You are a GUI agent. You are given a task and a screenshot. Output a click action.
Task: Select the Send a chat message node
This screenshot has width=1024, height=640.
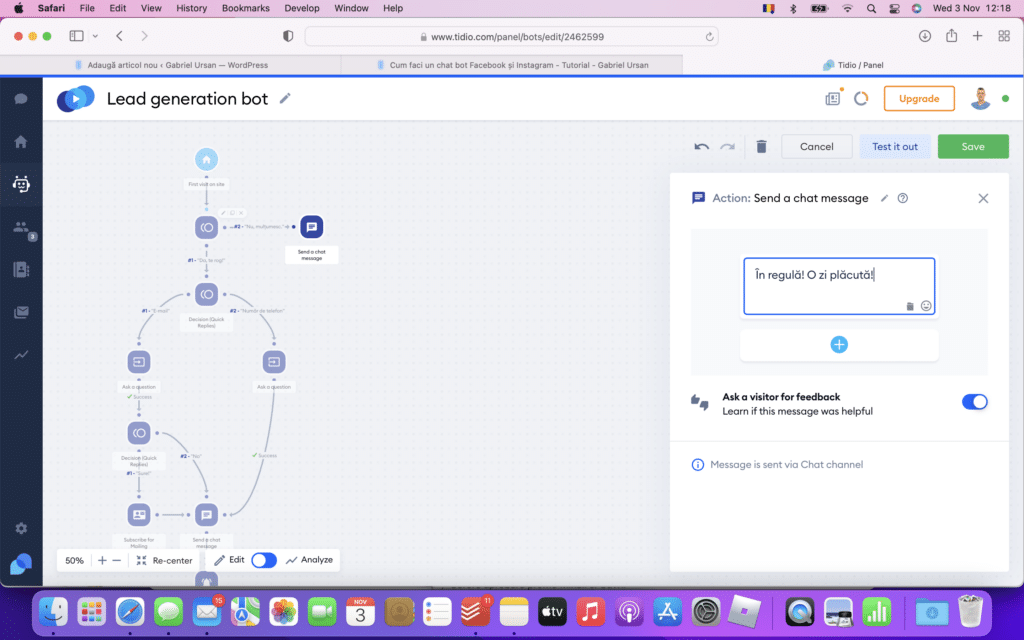pos(312,227)
